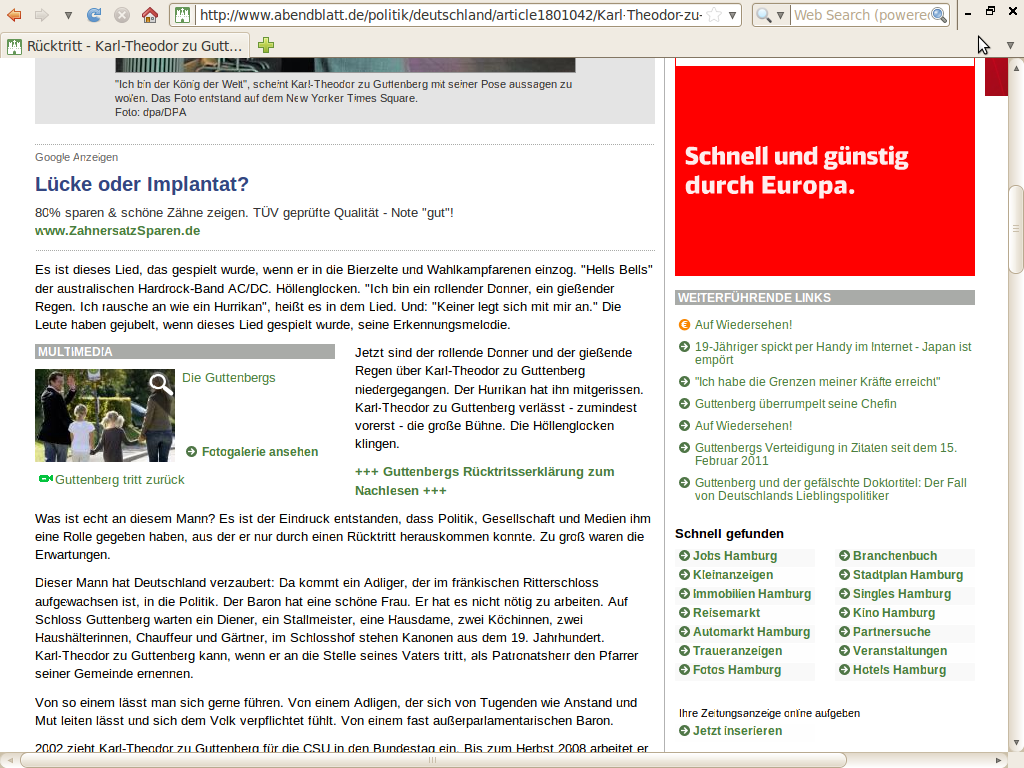Click the vertical scrollbar down arrow

pos(1016,744)
